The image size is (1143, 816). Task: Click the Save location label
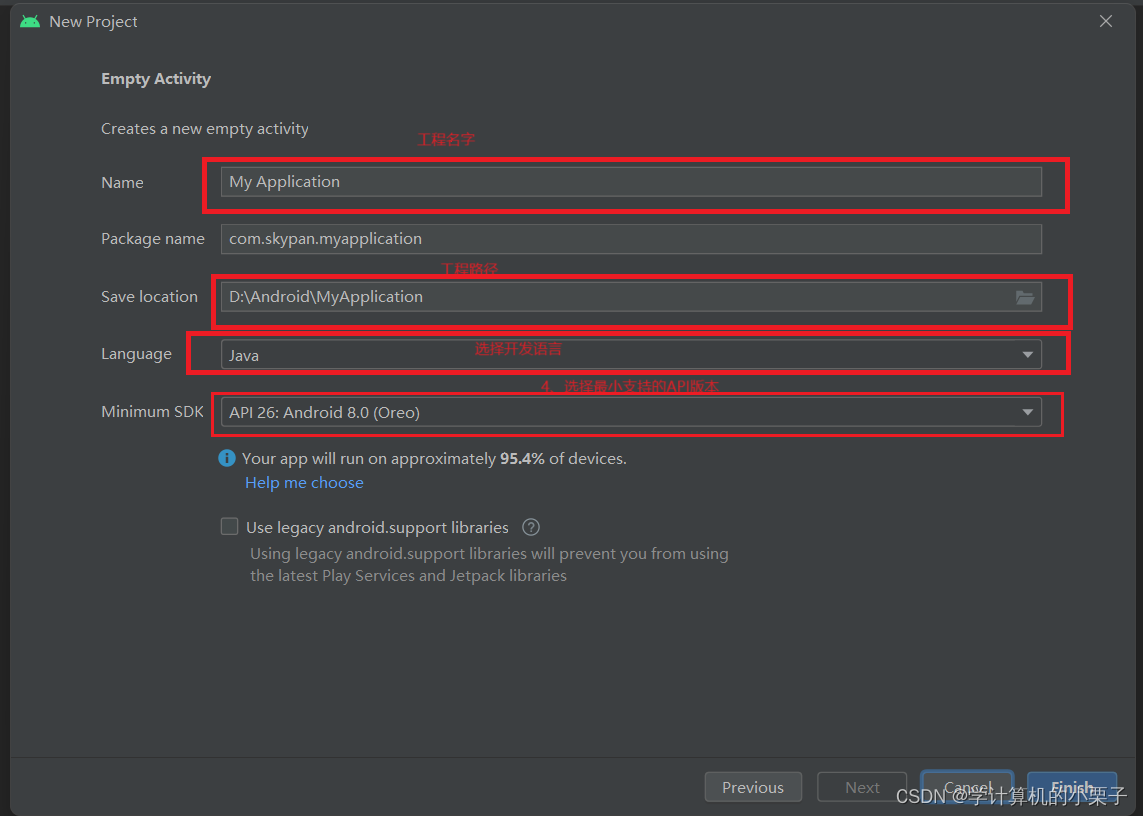tap(149, 297)
